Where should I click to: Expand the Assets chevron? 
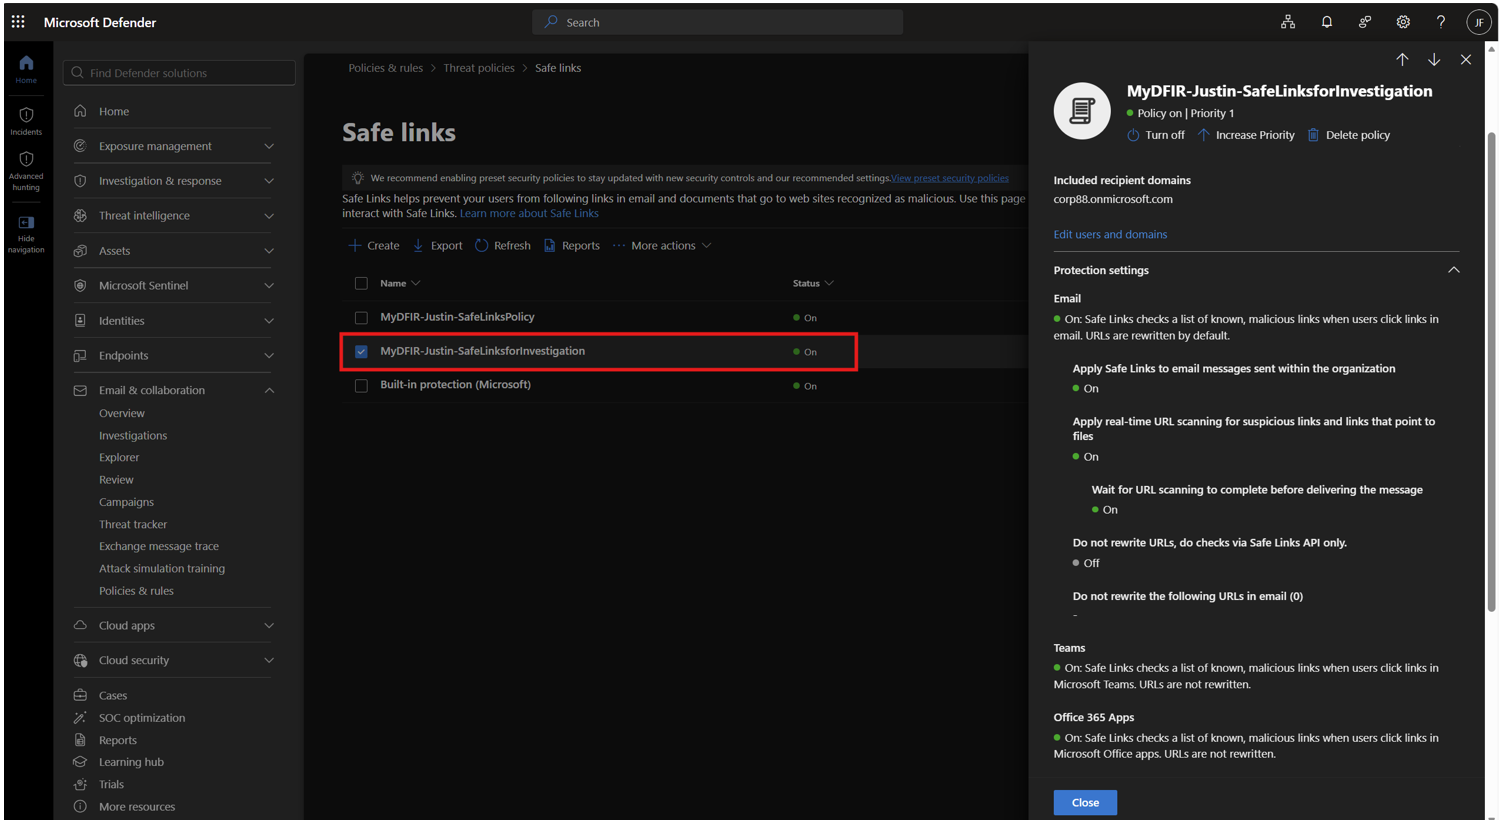pos(269,251)
